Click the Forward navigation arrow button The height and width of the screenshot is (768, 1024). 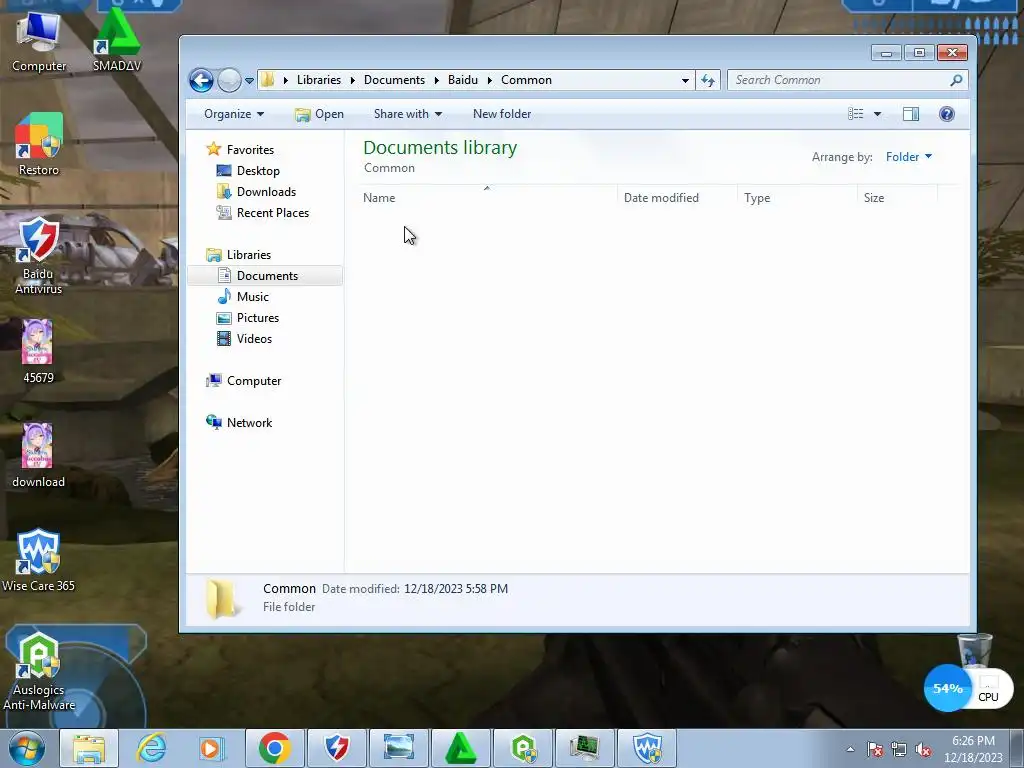pyautogui.click(x=229, y=80)
